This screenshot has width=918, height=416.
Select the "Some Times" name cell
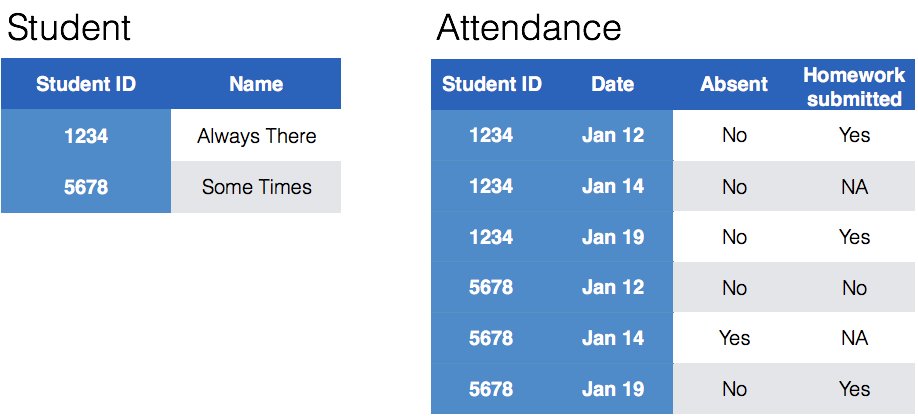click(x=256, y=187)
